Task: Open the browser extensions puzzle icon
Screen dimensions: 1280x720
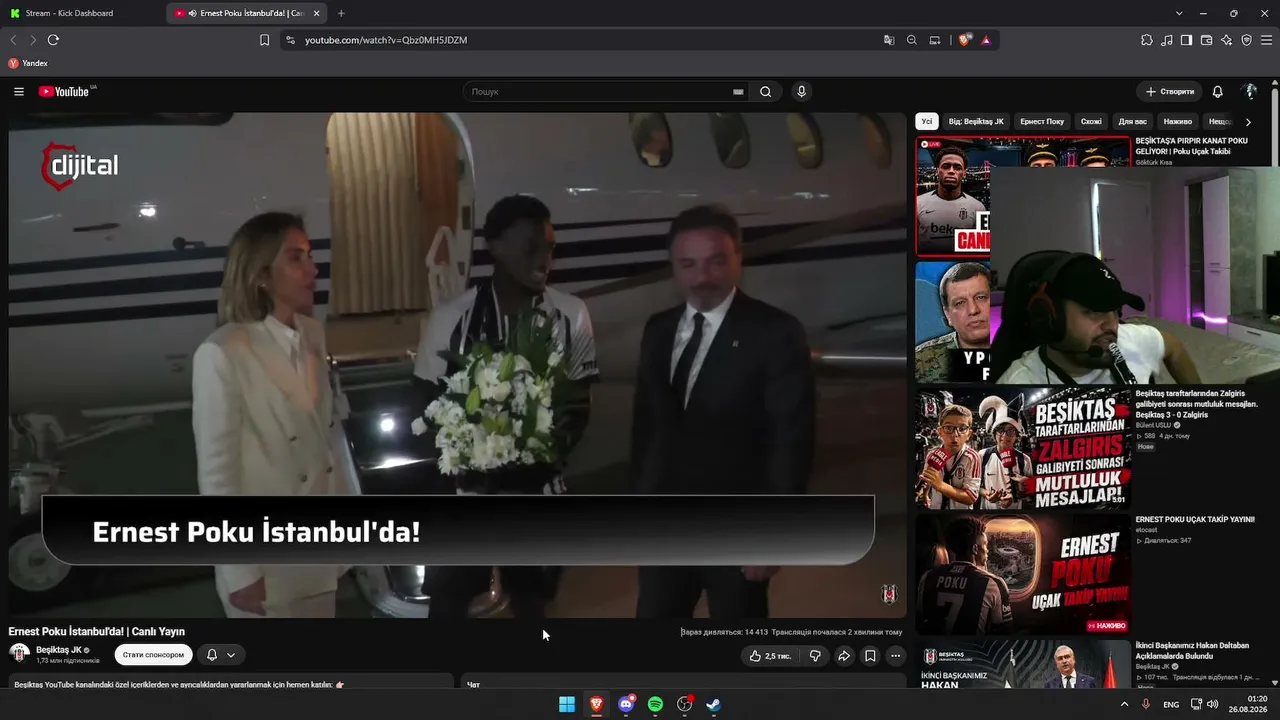Action: (x=1146, y=40)
